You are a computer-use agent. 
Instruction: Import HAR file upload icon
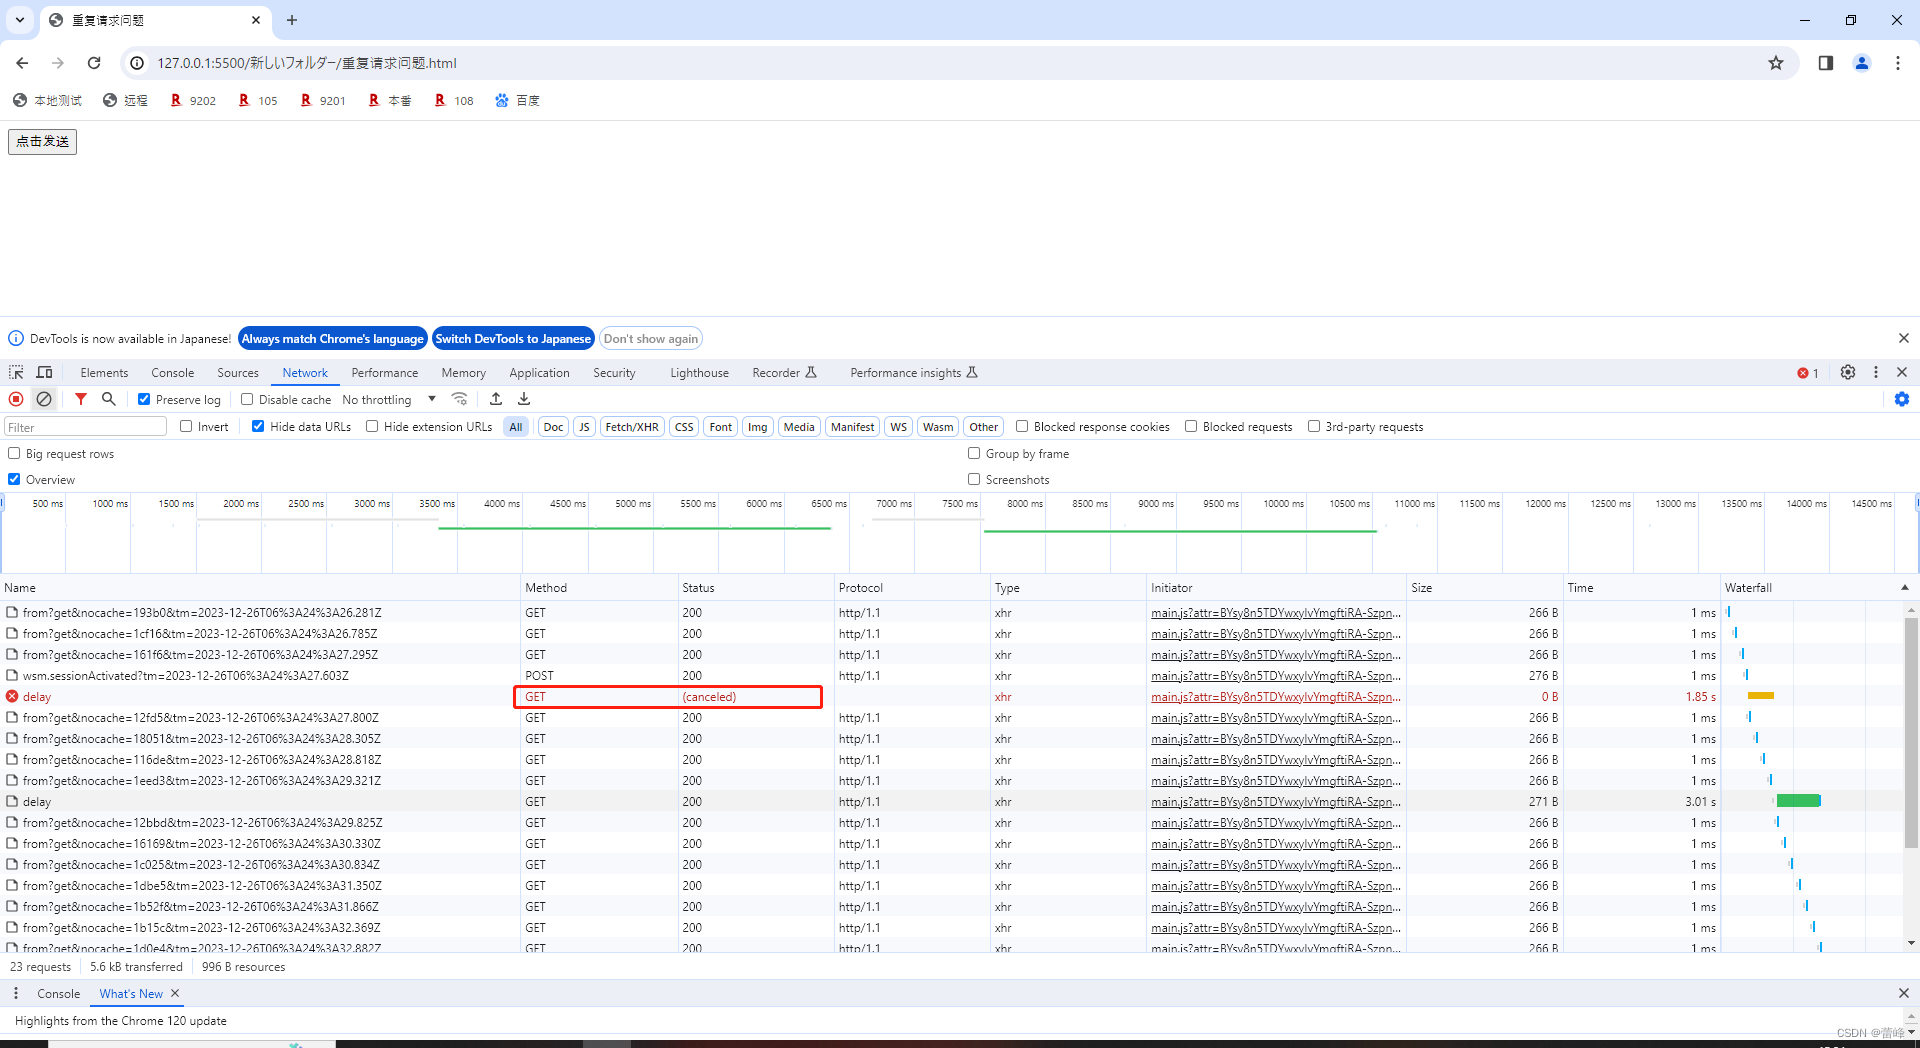coord(496,399)
